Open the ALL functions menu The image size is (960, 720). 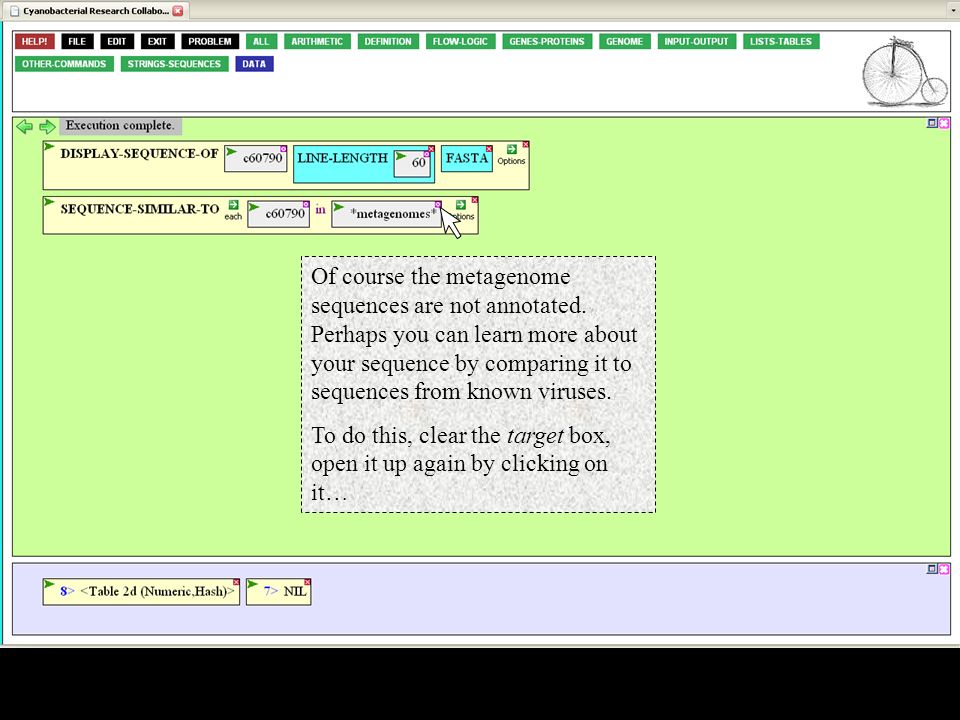tap(261, 42)
